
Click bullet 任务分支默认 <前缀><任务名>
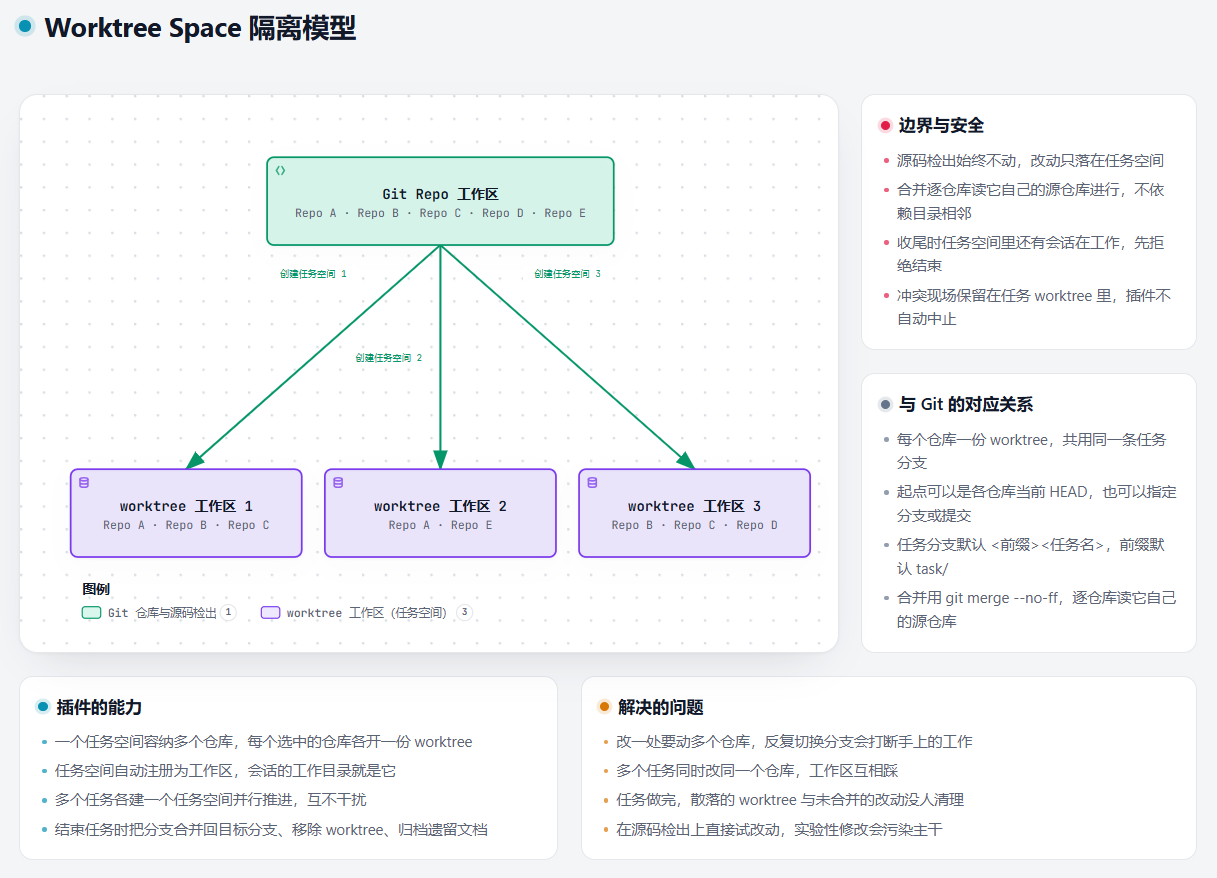coord(1030,556)
